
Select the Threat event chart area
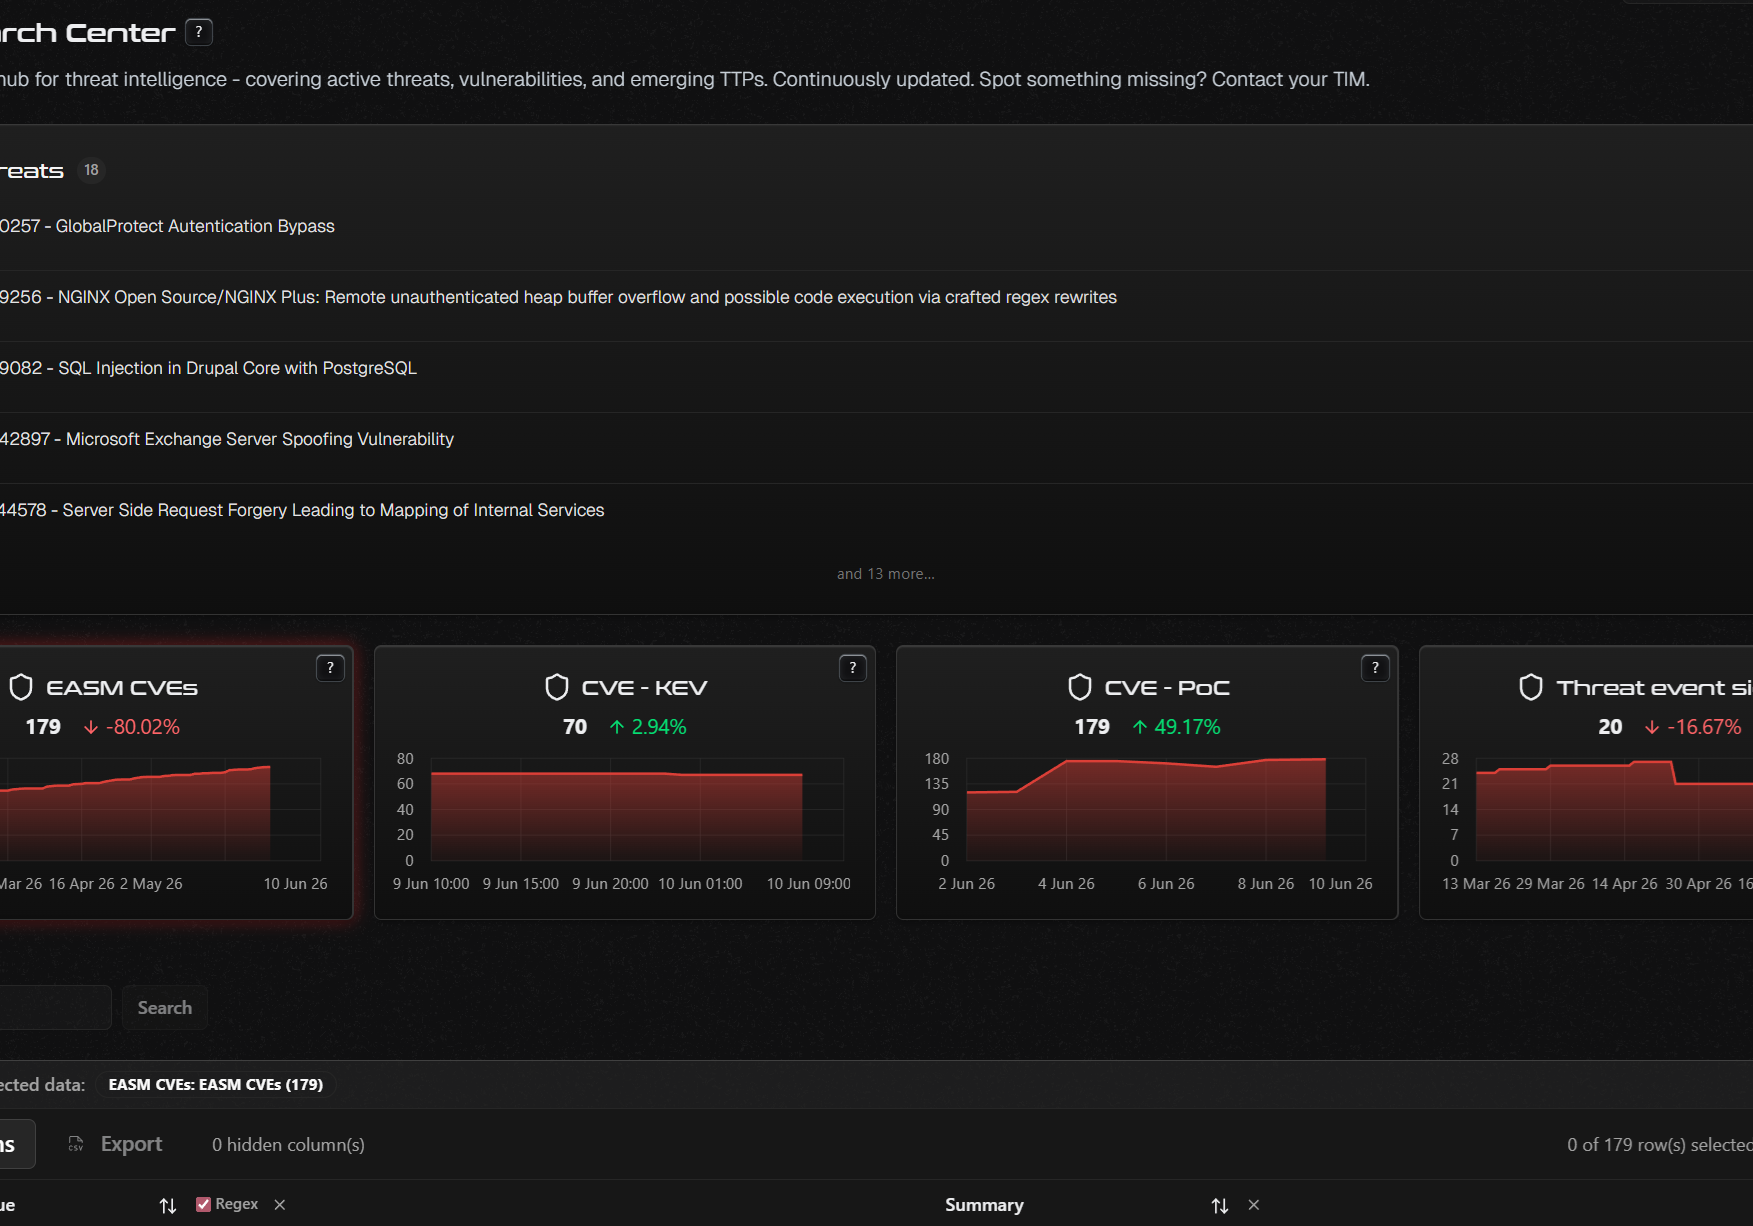pos(1614,810)
